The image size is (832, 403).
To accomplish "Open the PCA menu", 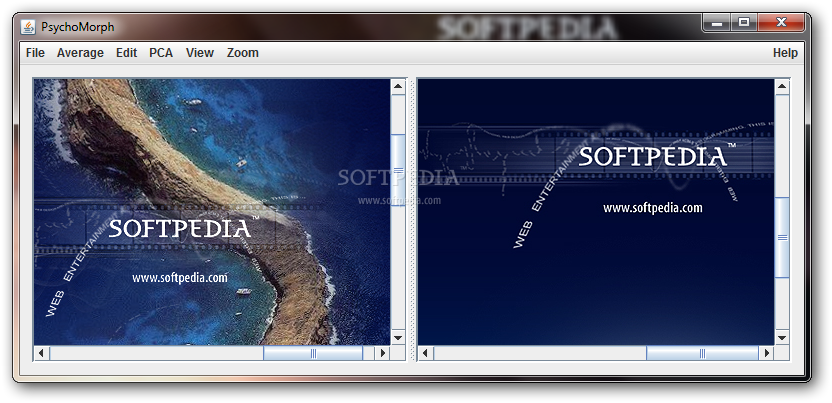I will tap(161, 53).
